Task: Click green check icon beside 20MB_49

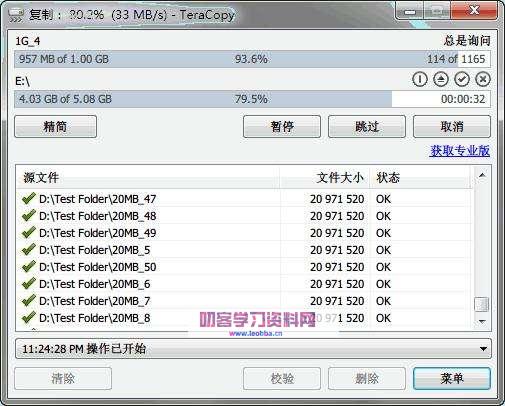Action: coord(29,232)
